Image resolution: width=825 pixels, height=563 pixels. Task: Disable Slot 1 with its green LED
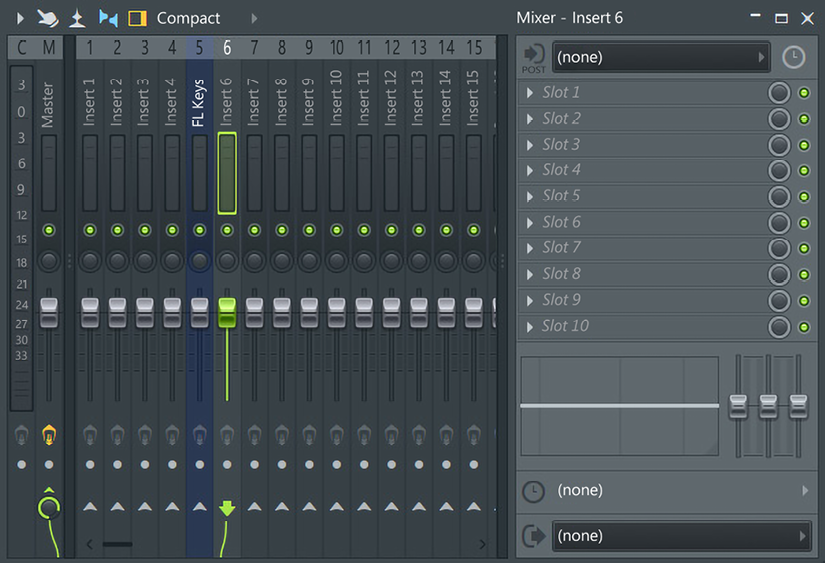point(804,93)
